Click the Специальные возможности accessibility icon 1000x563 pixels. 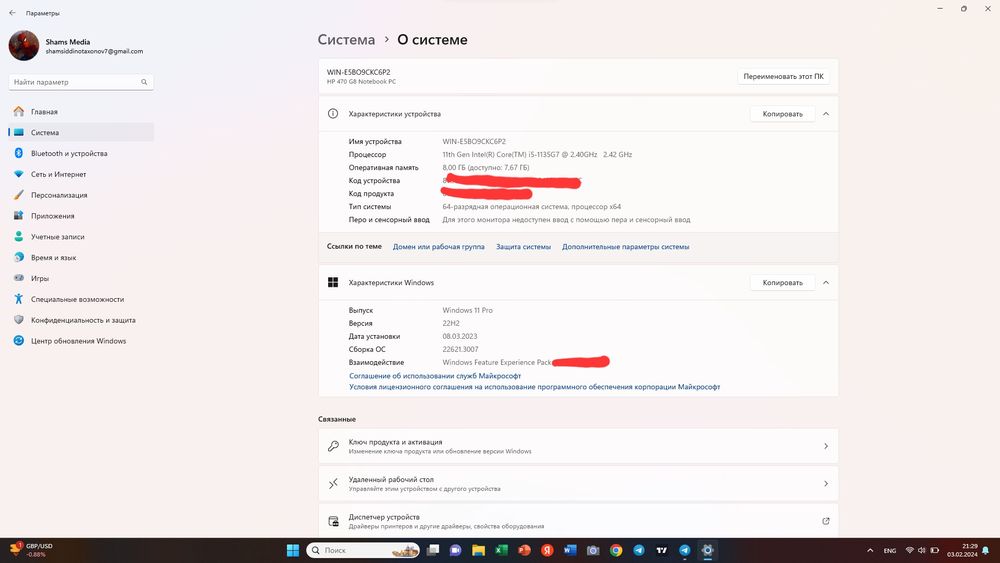coord(18,299)
